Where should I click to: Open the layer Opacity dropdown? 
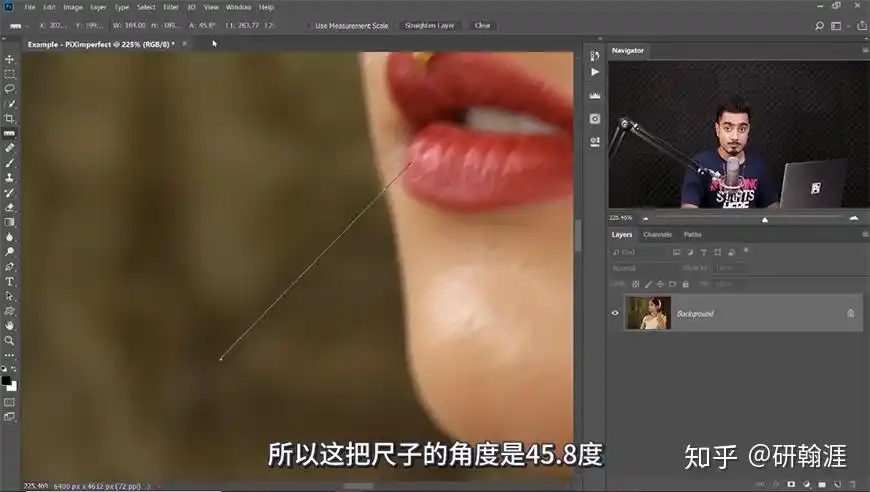[x=730, y=268]
